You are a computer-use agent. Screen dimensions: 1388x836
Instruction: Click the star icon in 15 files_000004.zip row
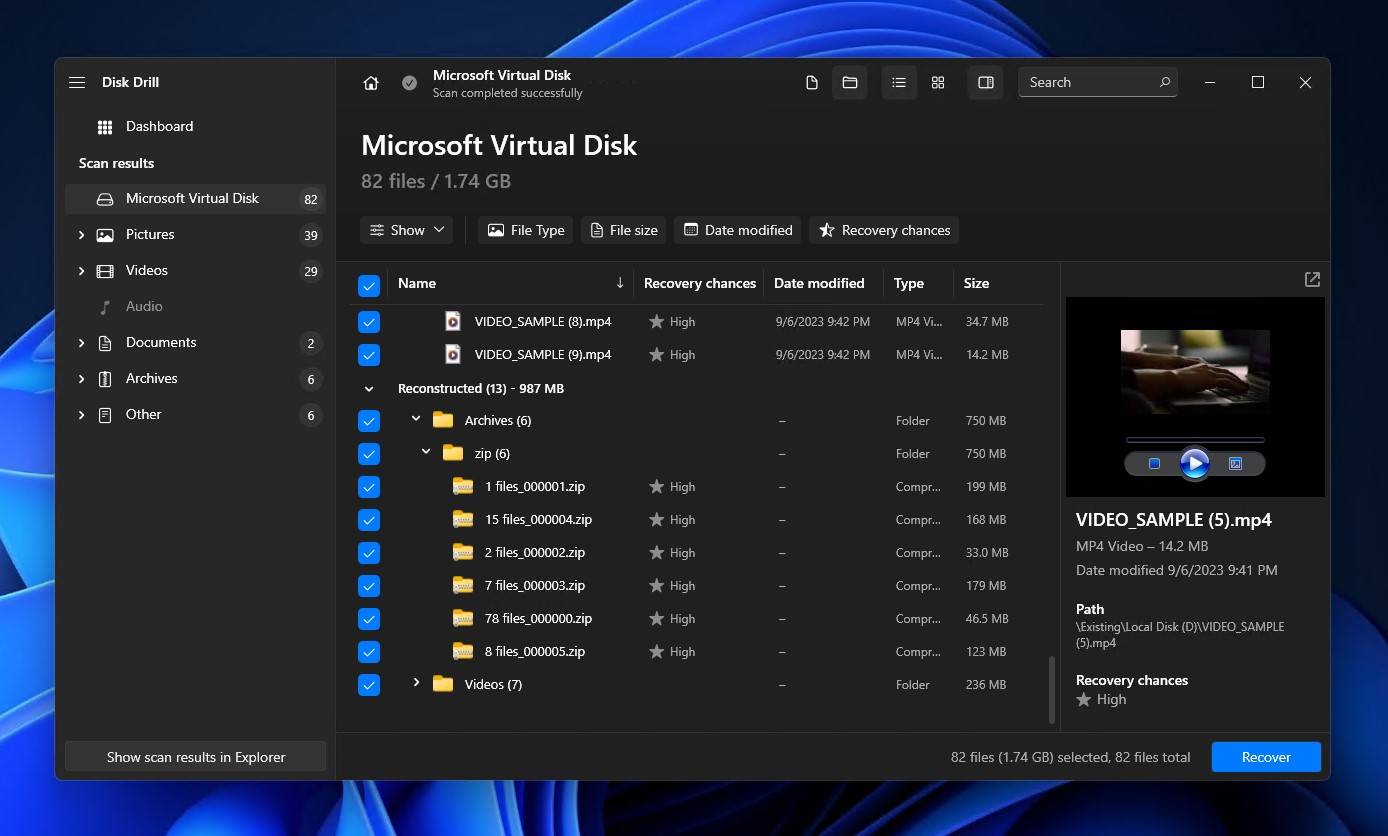pos(657,520)
